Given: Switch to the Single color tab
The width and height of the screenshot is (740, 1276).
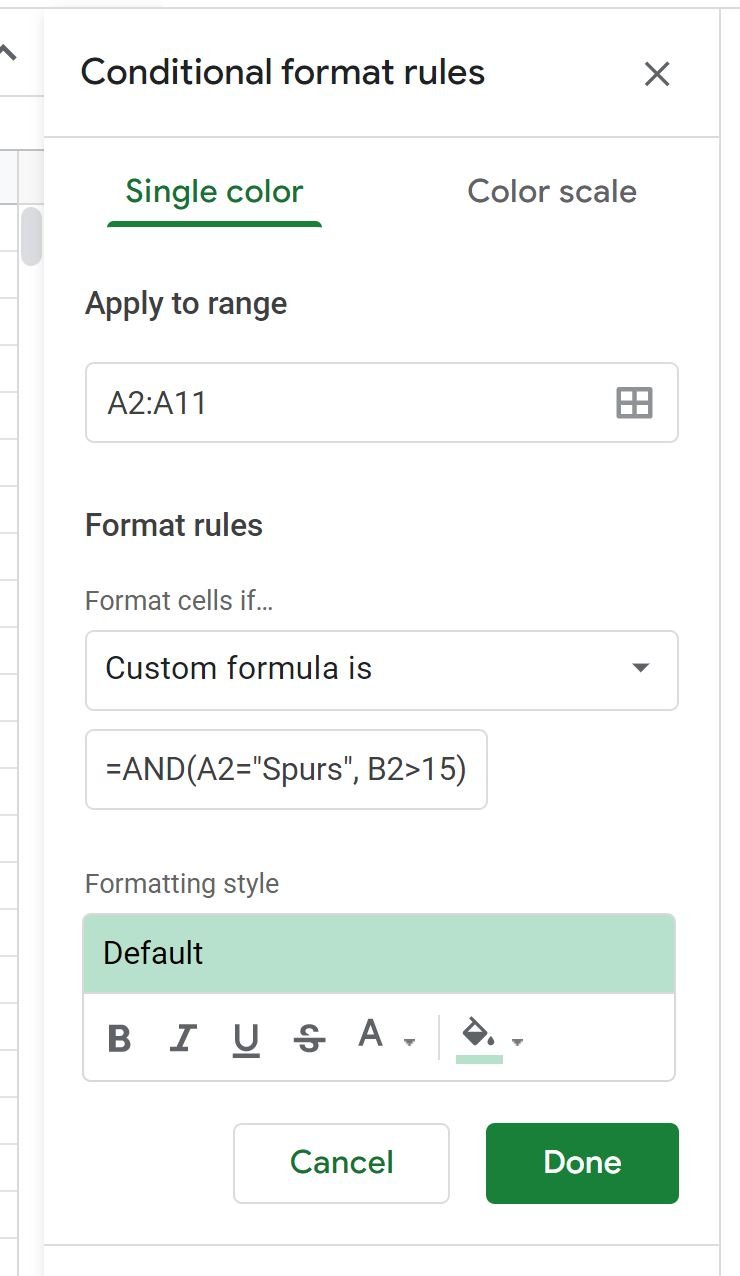Looking at the screenshot, I should coord(214,192).
